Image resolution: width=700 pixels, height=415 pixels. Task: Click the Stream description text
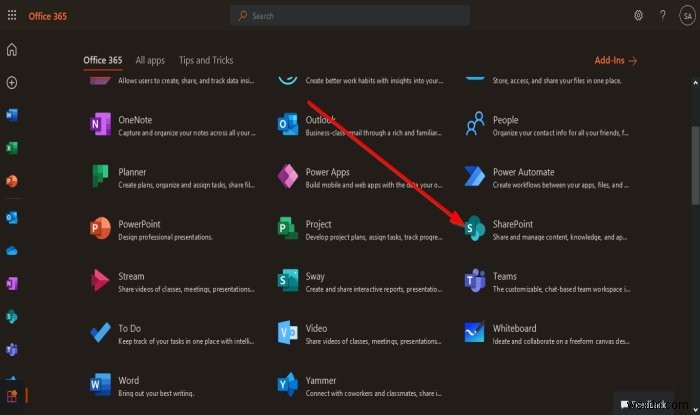coord(187,289)
